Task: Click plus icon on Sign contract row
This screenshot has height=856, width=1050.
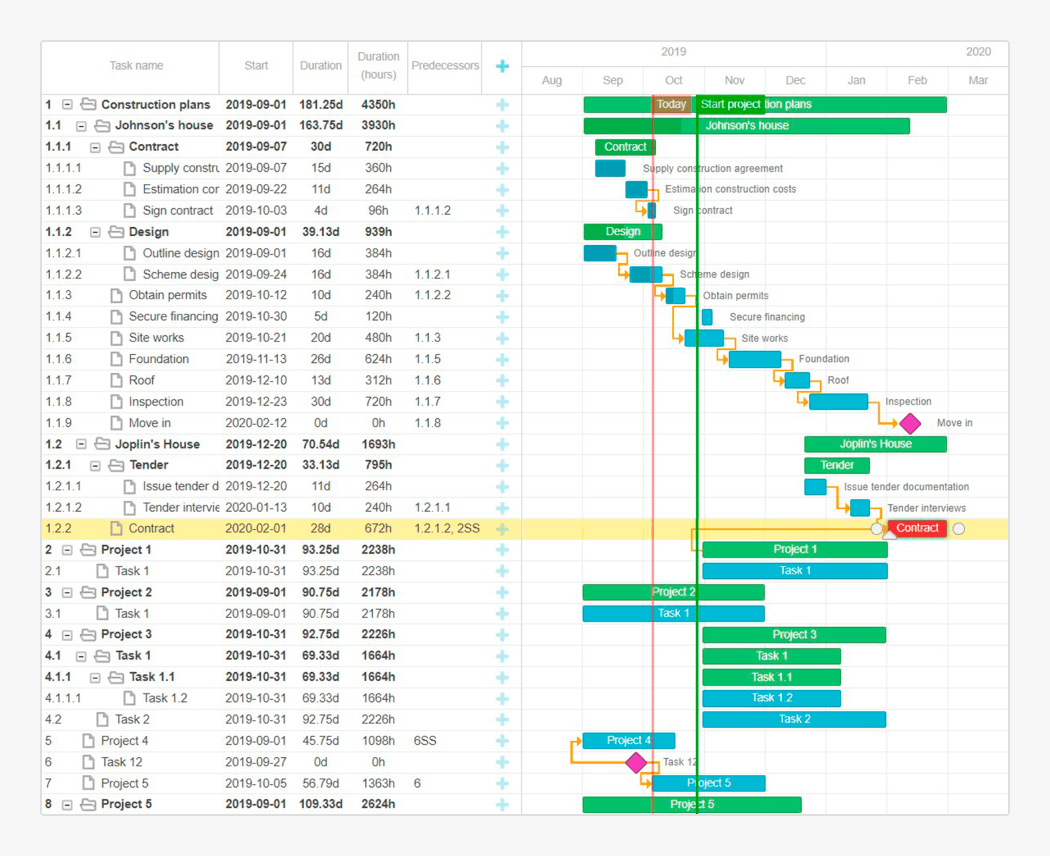Action: [x=502, y=211]
